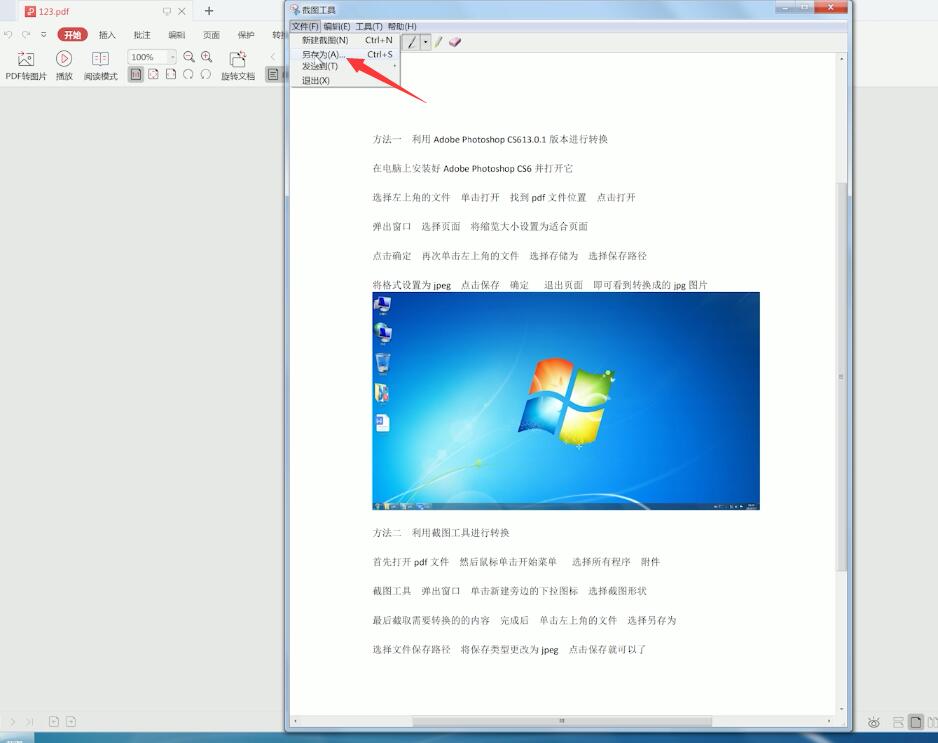Screen dimensions: 938x743
Task: Open the 旋转文档 rotate document tool
Action: point(237,59)
